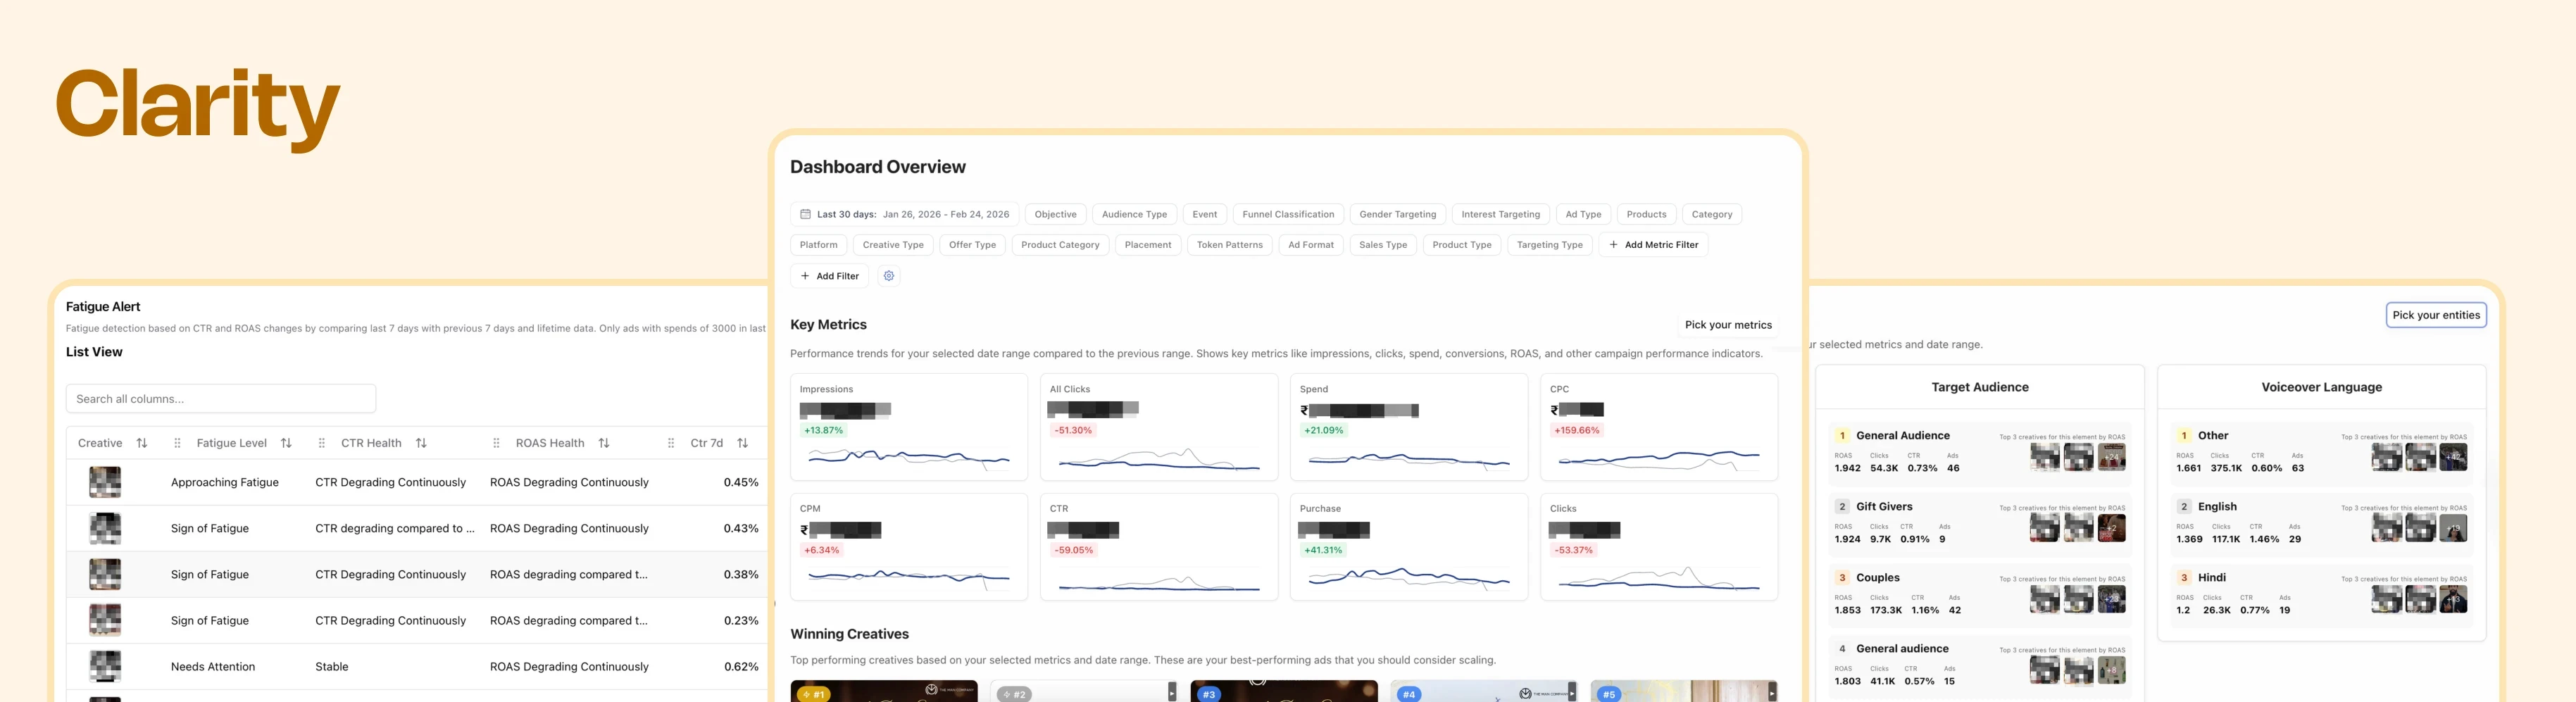2576x702 pixels.
Task: Open the Product Type filter chip
Action: tap(1461, 245)
